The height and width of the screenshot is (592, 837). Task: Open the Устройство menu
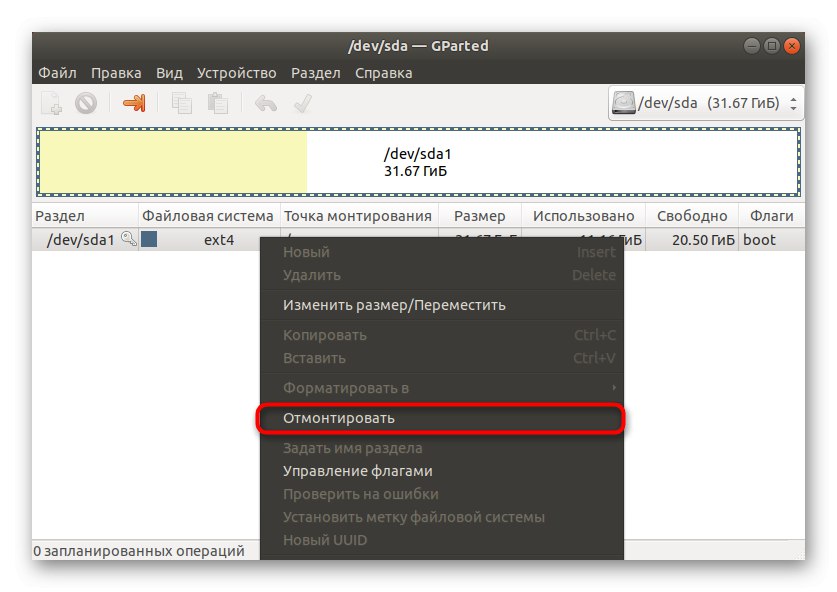click(236, 73)
